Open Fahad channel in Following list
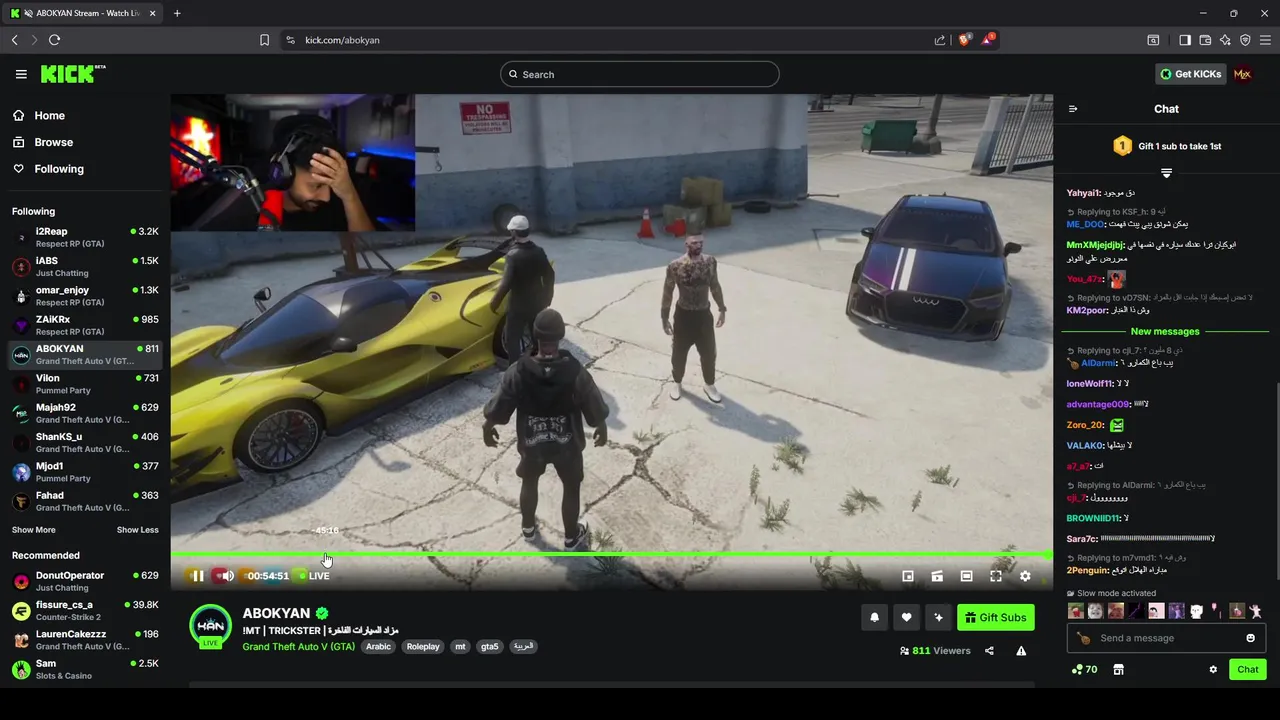Image resolution: width=1280 pixels, height=720 pixels. [85, 501]
